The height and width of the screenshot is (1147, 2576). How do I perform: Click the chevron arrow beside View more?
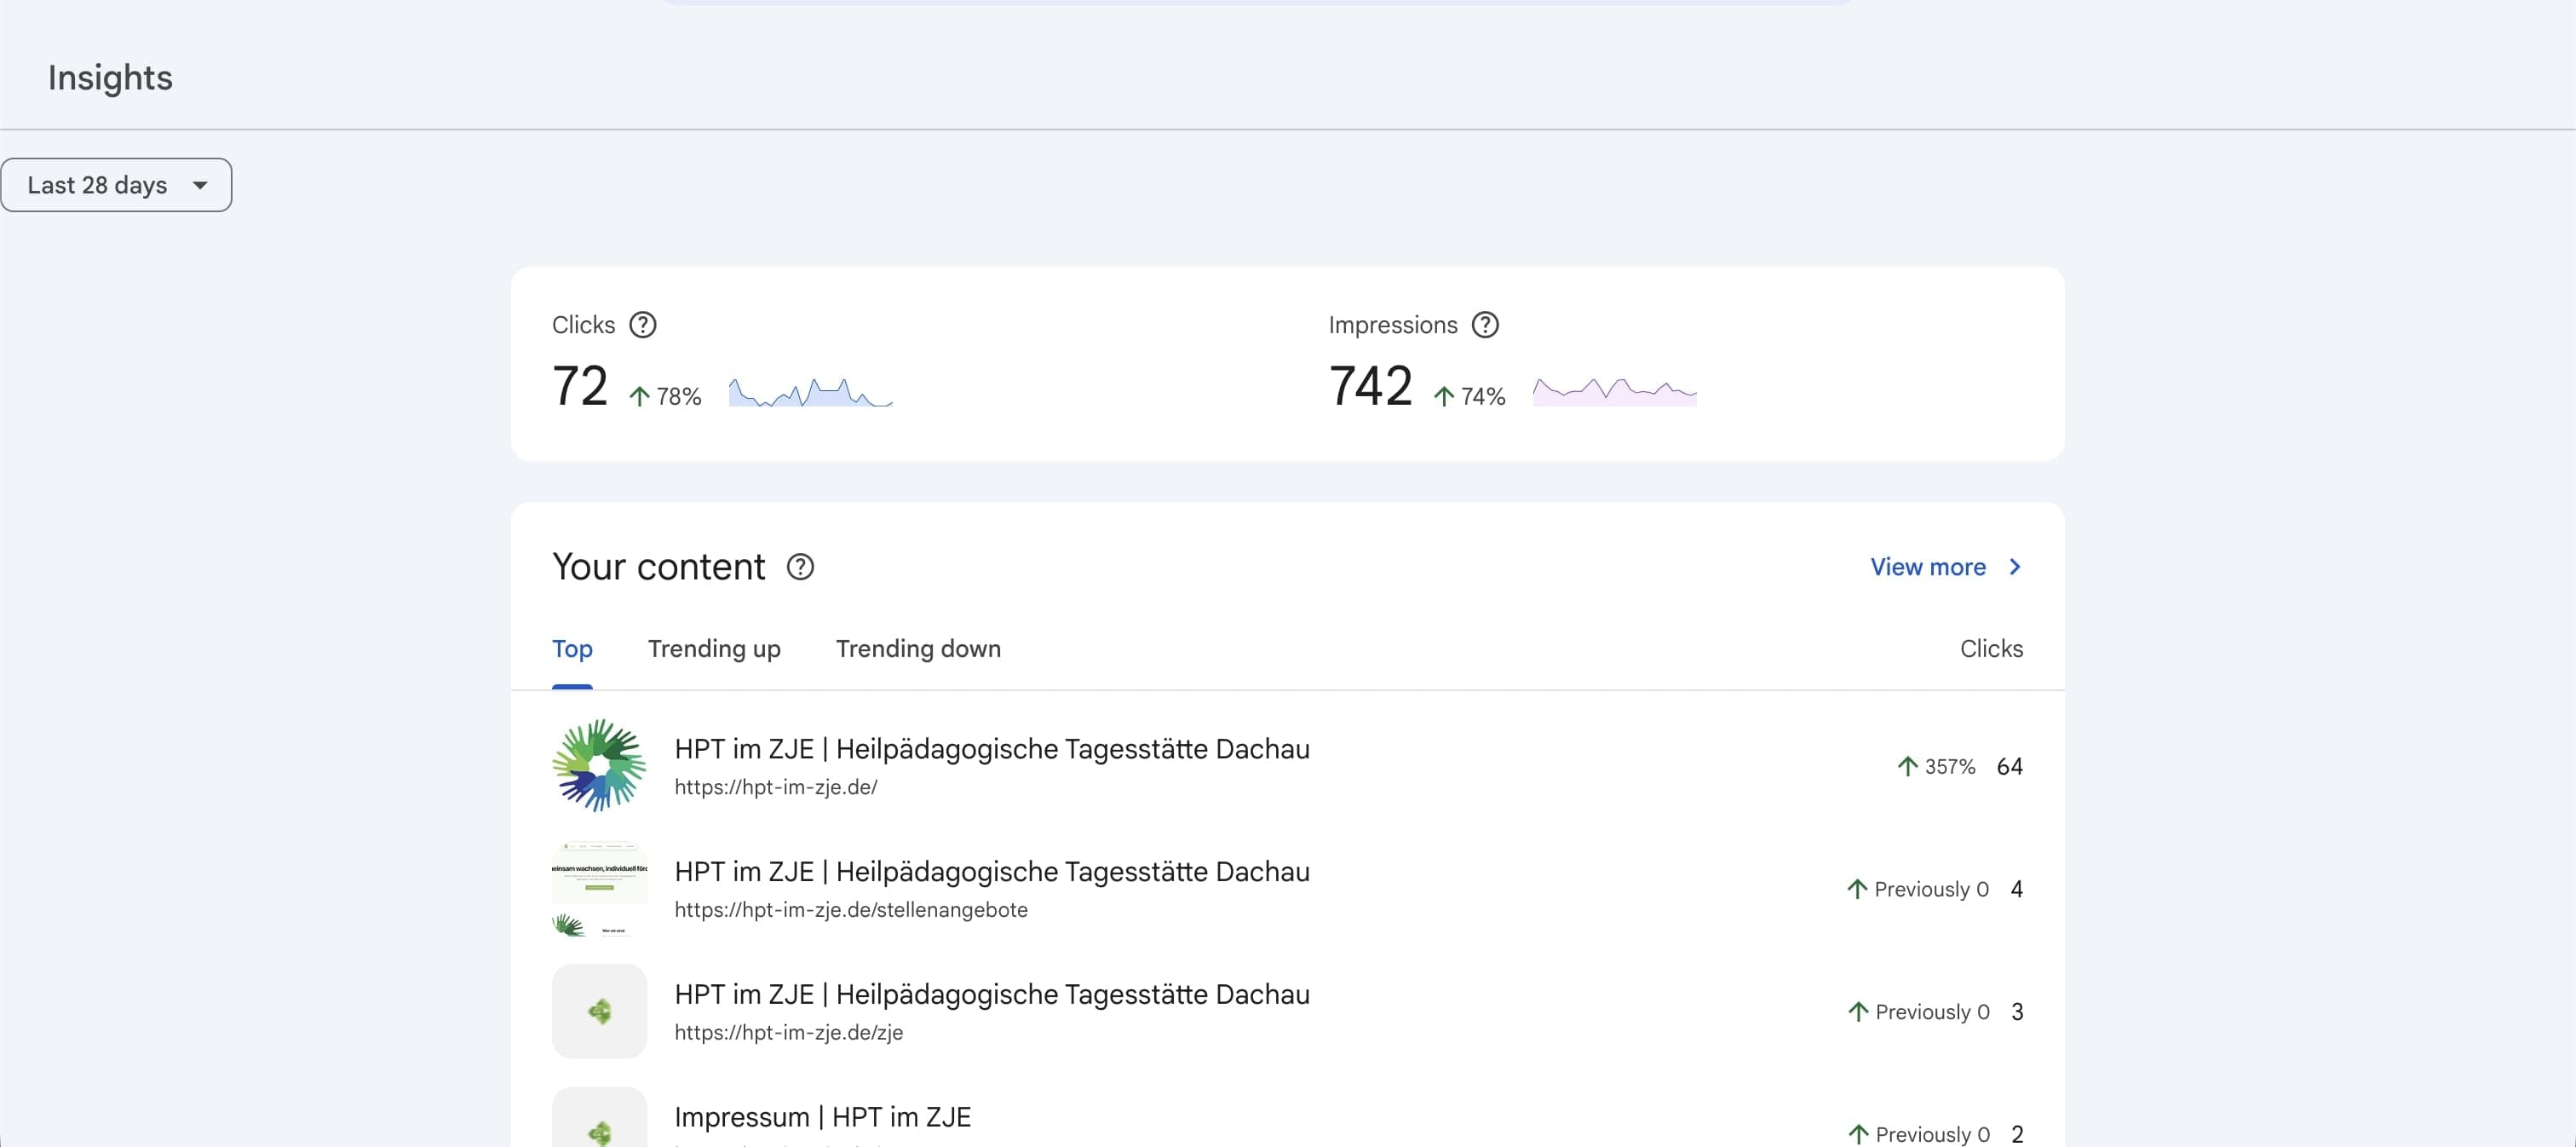pos(2013,567)
